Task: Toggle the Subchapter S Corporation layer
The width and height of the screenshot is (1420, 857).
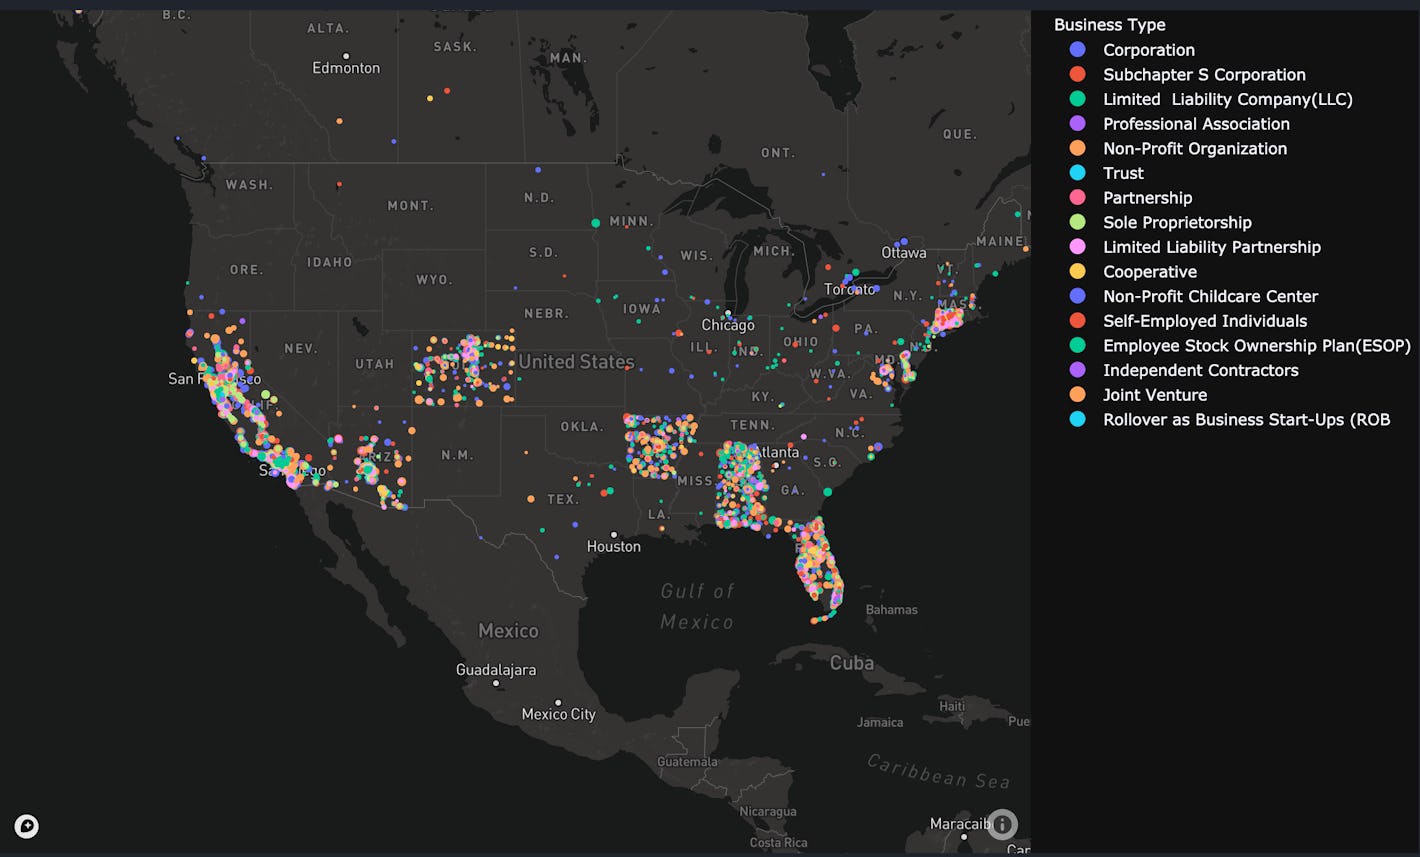Action: [1204, 74]
